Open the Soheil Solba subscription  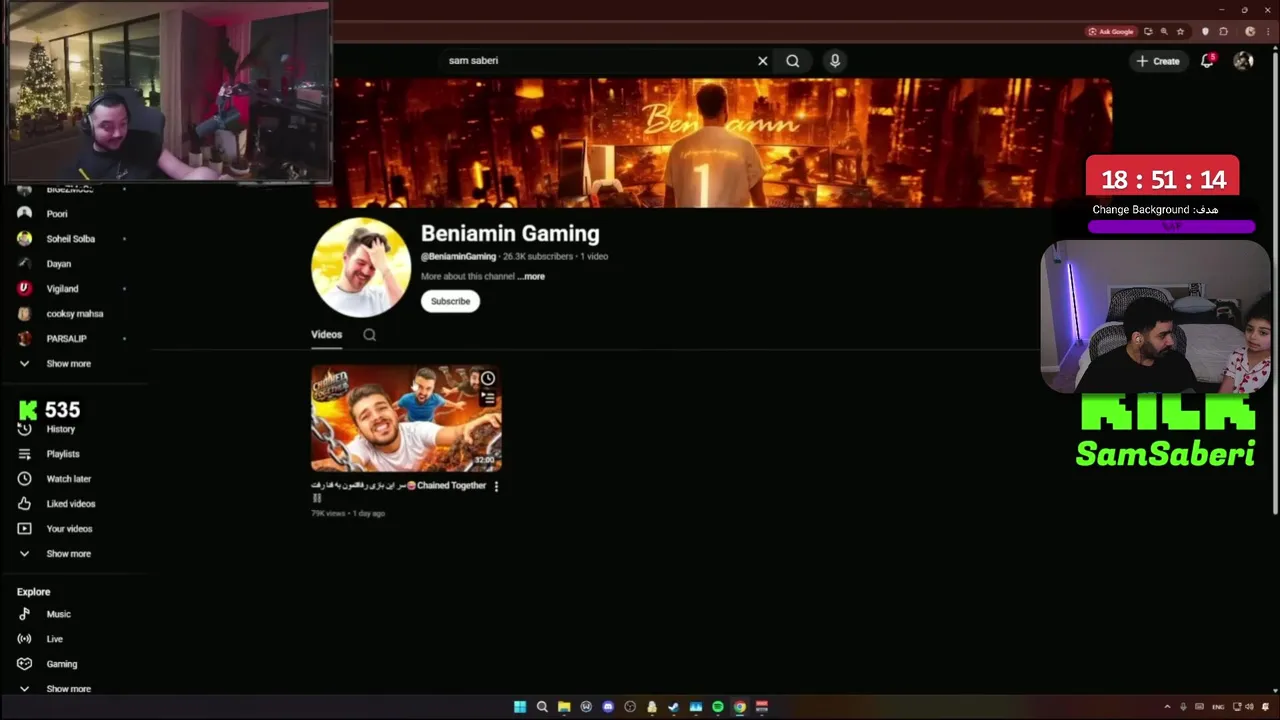[70, 239]
